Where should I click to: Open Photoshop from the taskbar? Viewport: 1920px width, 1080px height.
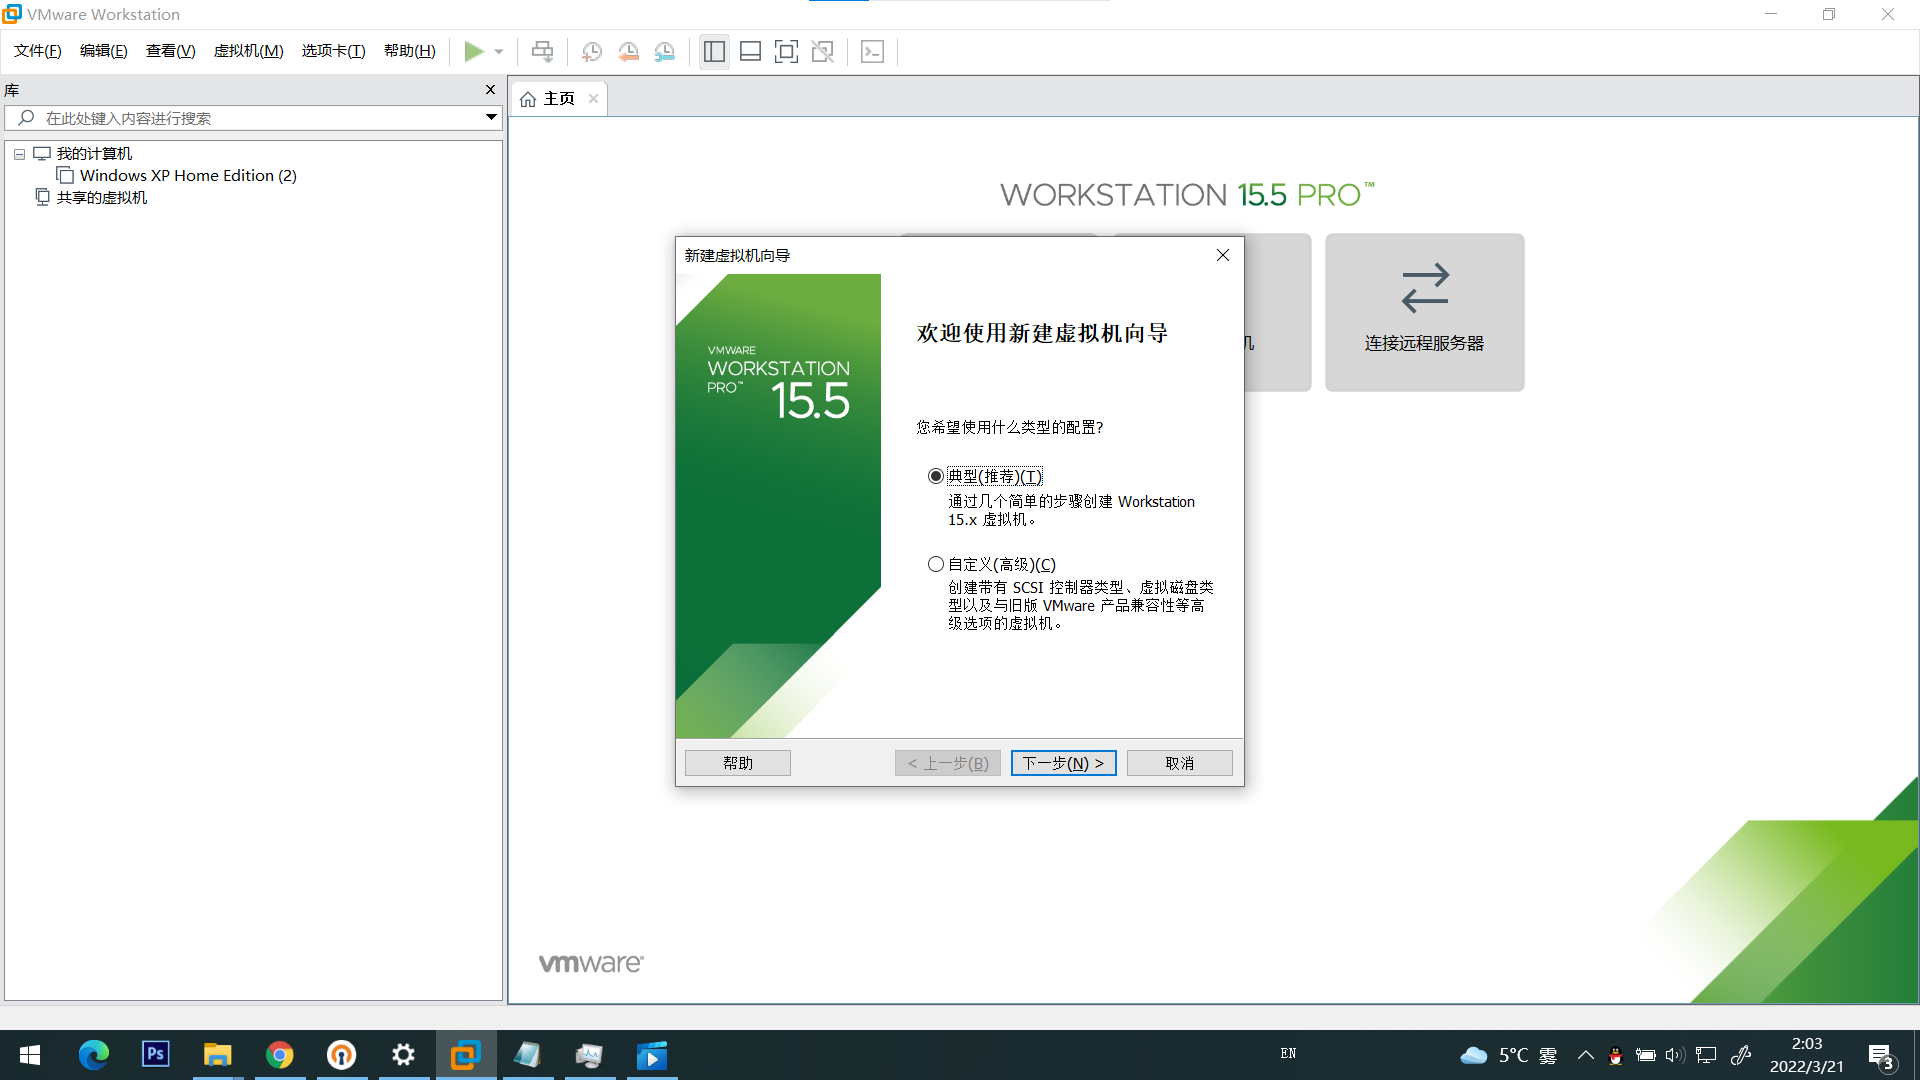155,1054
